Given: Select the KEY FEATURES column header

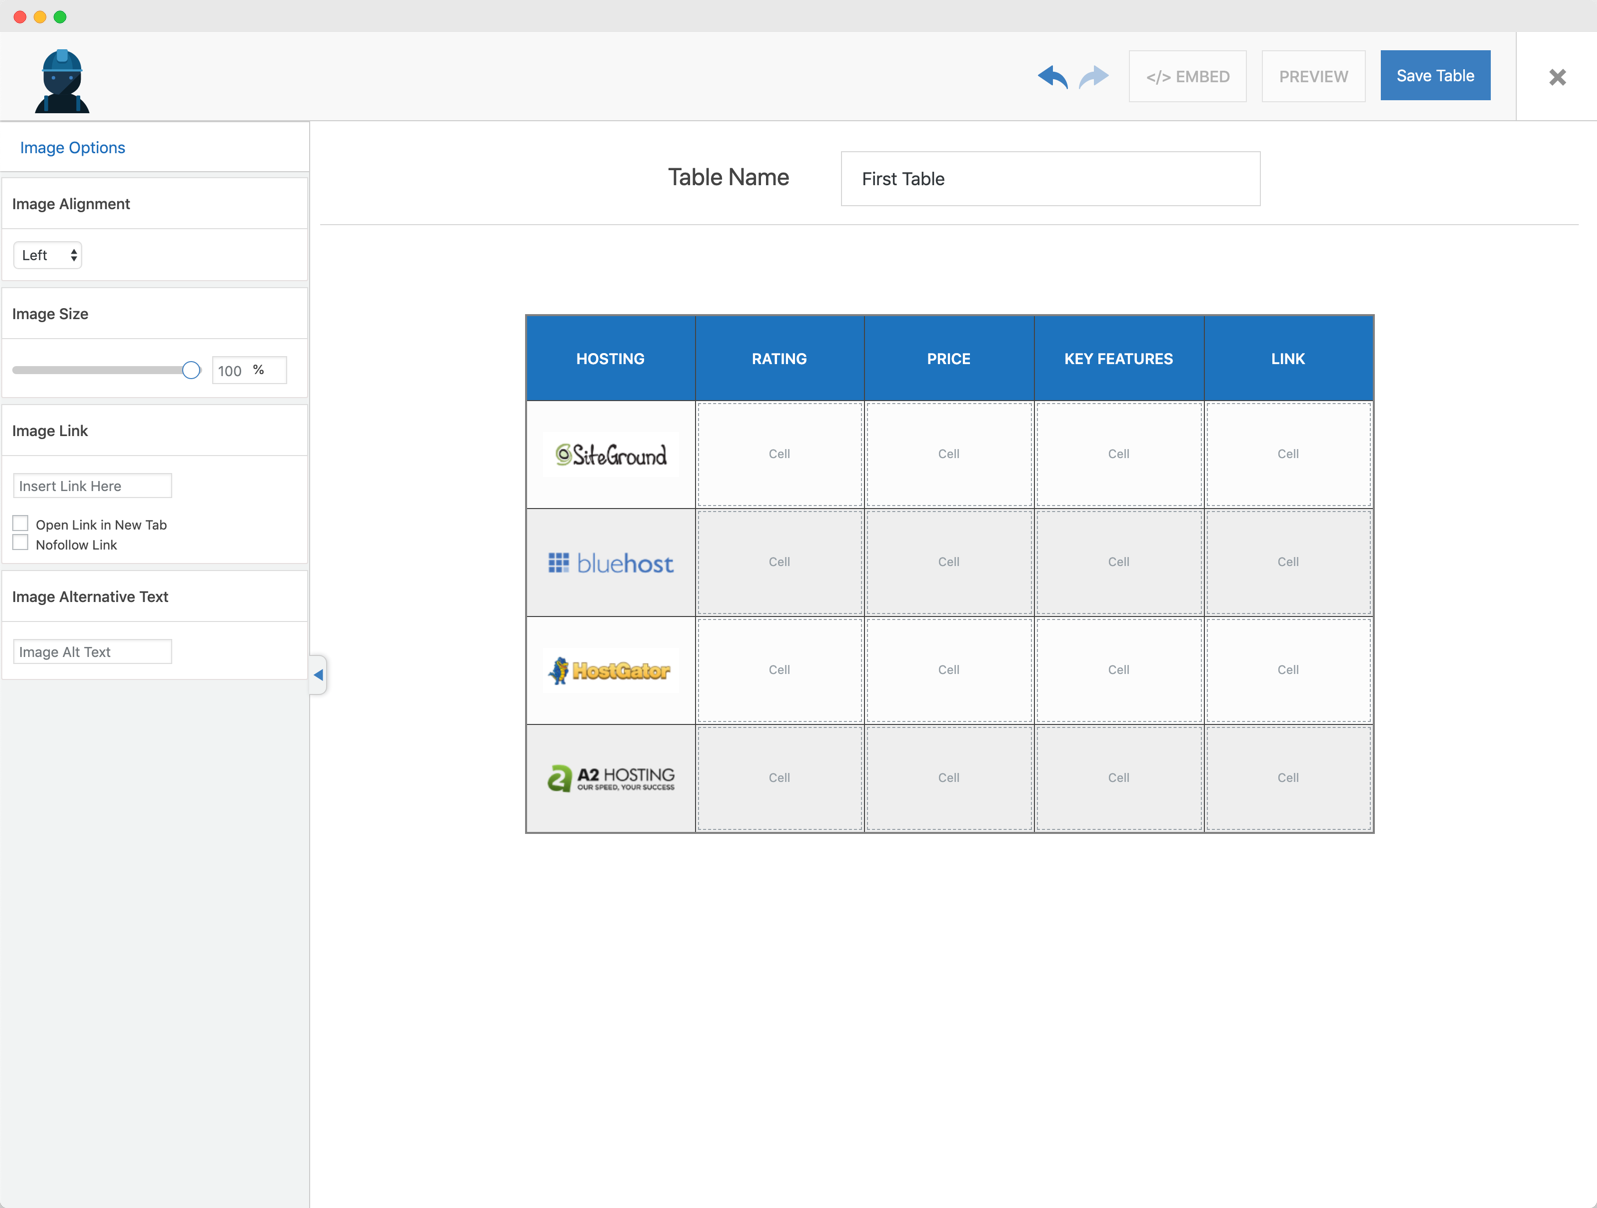Looking at the screenshot, I should pyautogui.click(x=1118, y=359).
